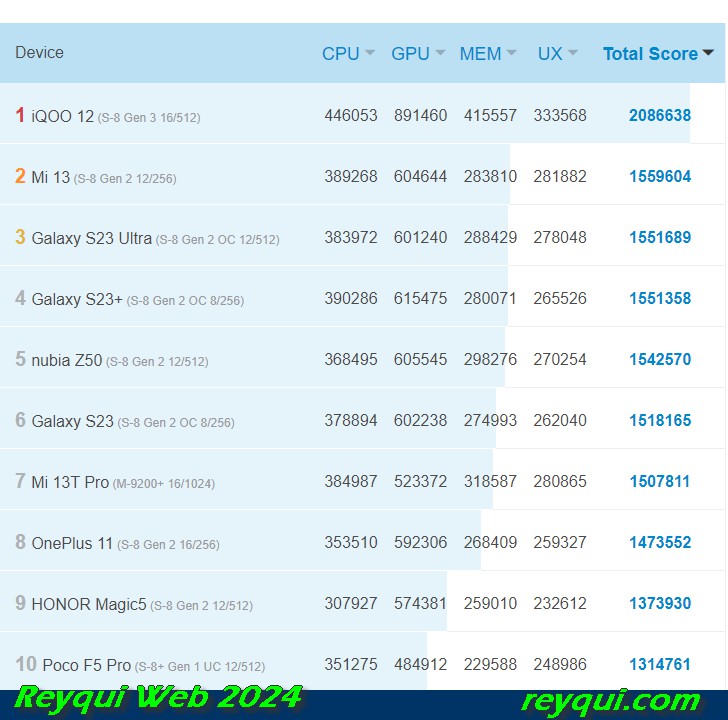728x720 pixels.
Task: Sort by GPU column arrow
Action: (x=440, y=53)
